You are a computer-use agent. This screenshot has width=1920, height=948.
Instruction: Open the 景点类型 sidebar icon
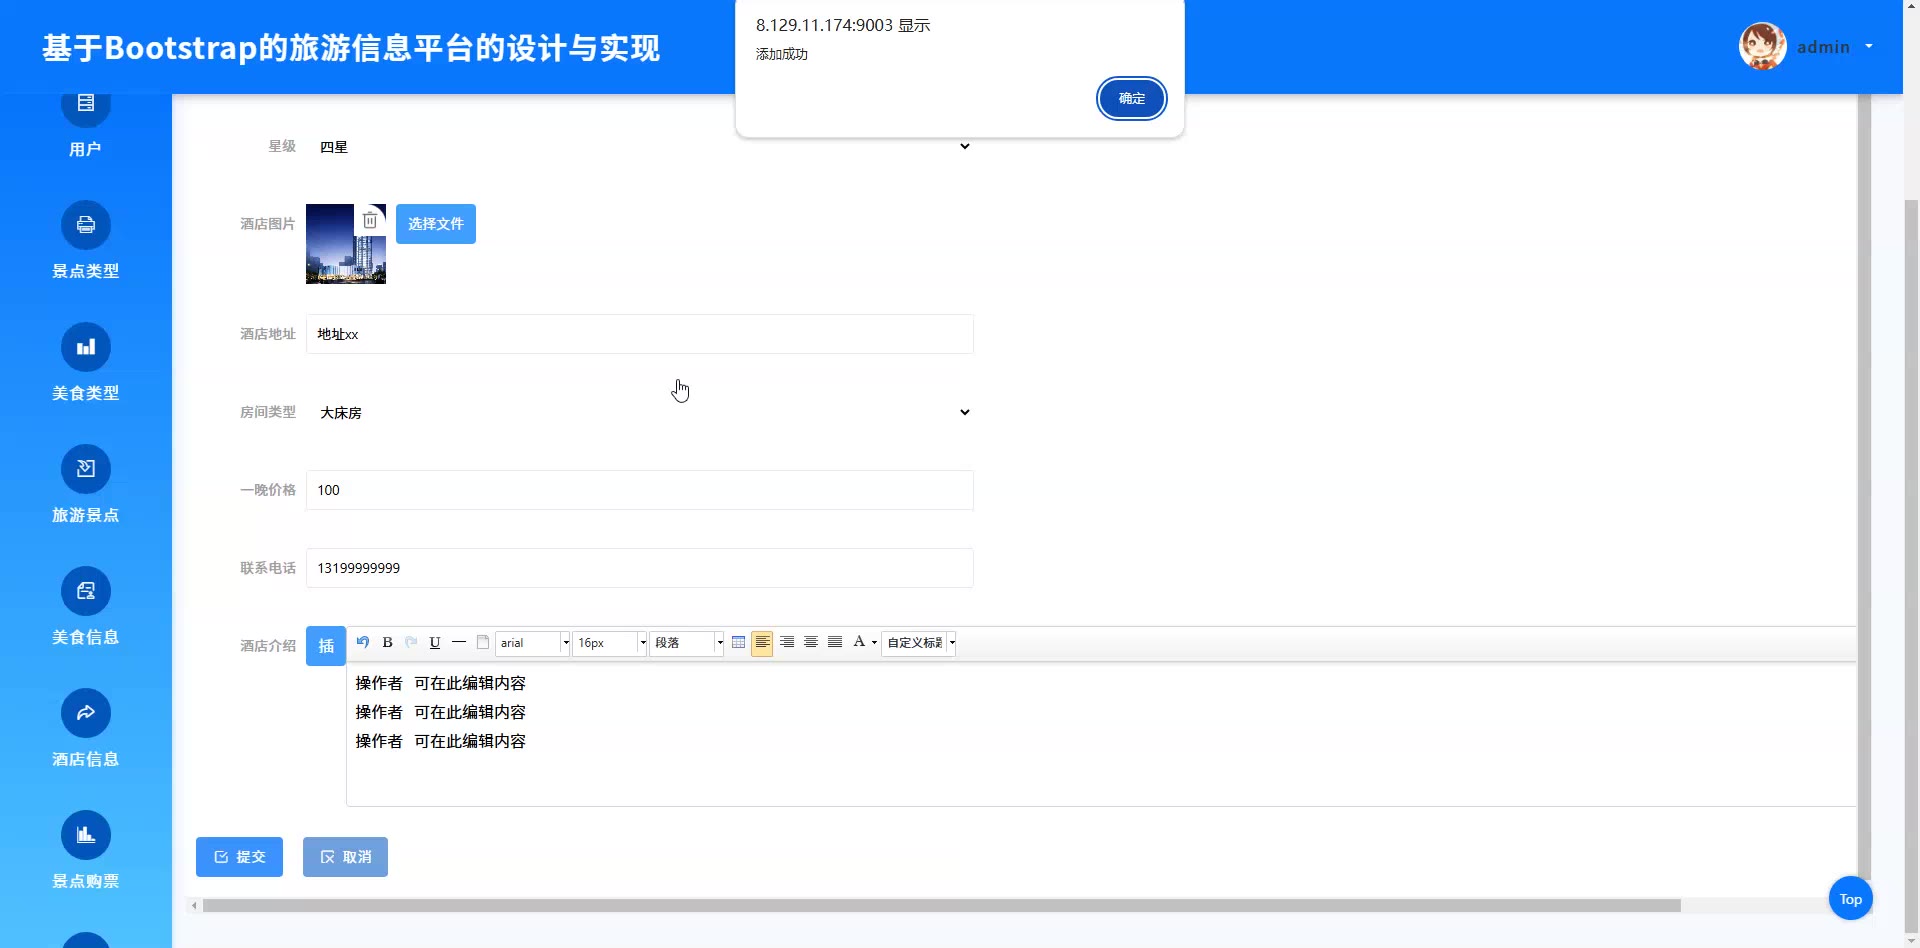(x=86, y=225)
